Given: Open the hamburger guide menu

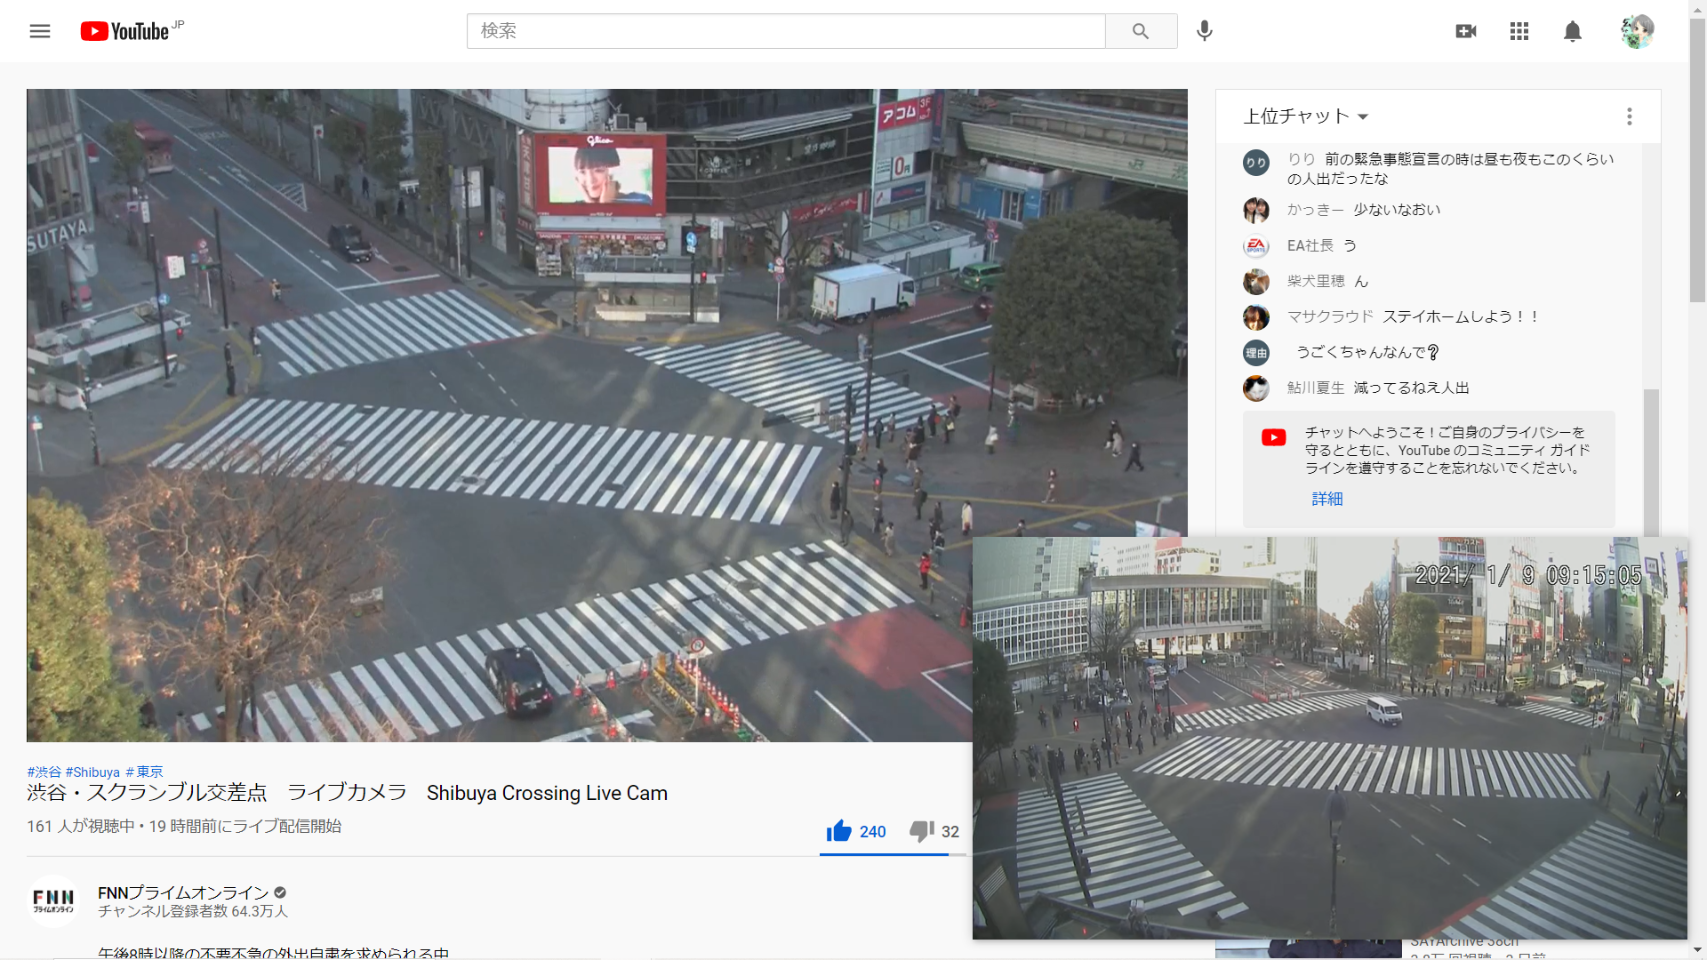Looking at the screenshot, I should (40, 31).
